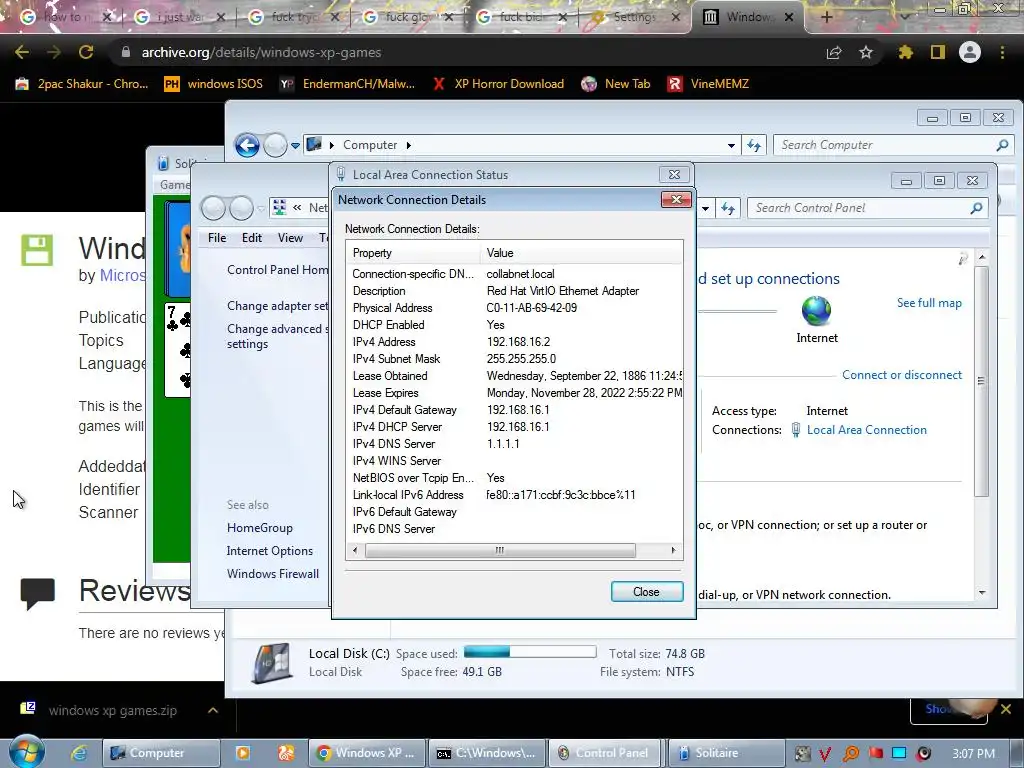Click Control Panel Home link

277,270
